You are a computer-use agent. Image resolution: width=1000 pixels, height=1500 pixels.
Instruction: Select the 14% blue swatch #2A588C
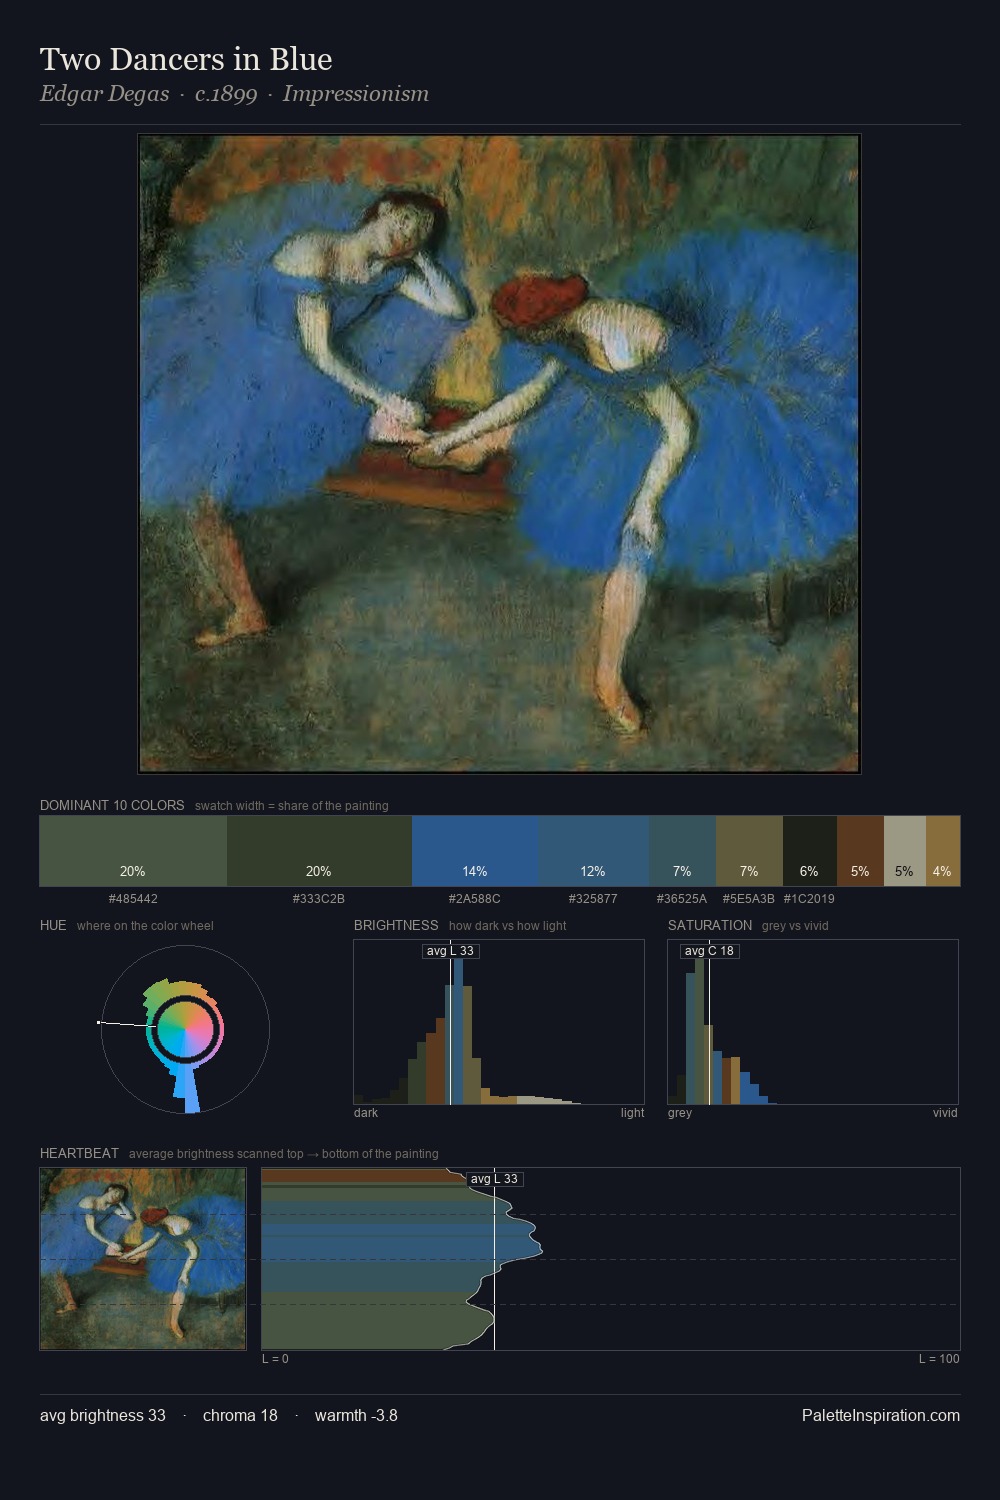[x=475, y=851]
